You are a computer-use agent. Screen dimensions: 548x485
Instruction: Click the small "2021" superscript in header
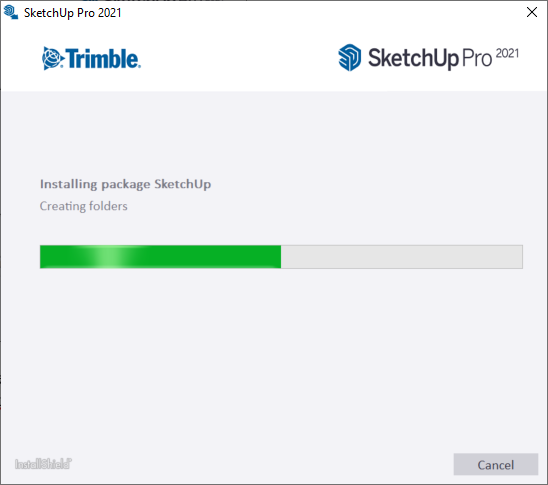[x=507, y=53]
